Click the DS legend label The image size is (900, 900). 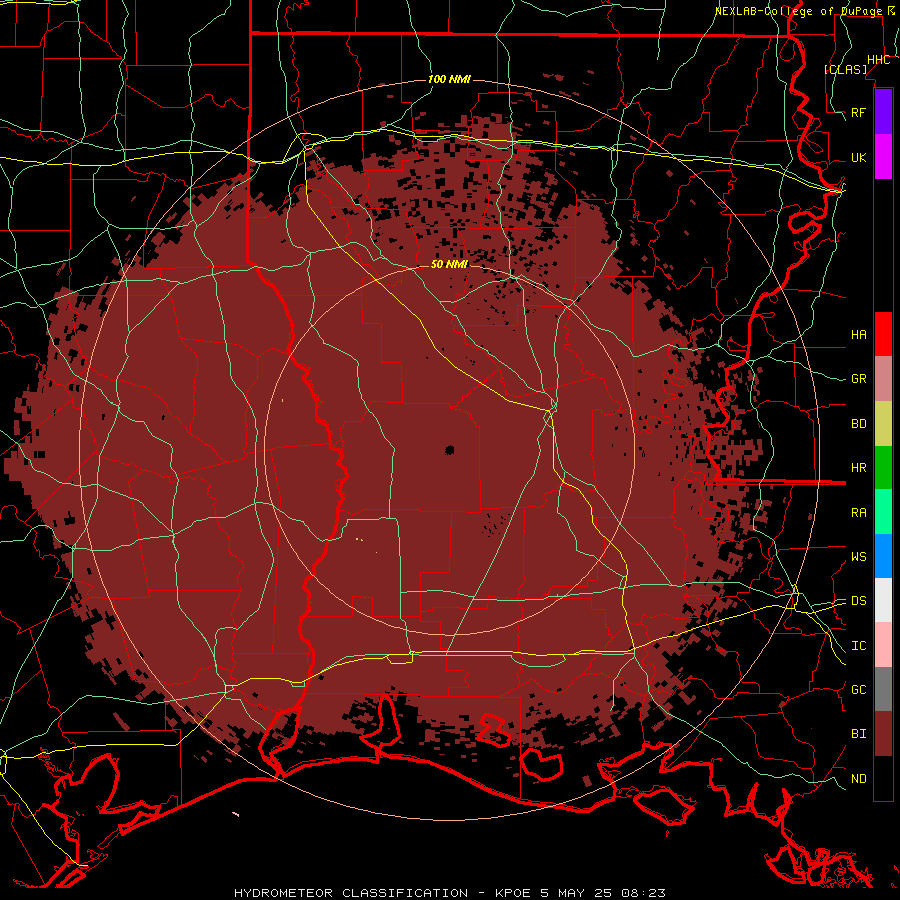coord(859,600)
